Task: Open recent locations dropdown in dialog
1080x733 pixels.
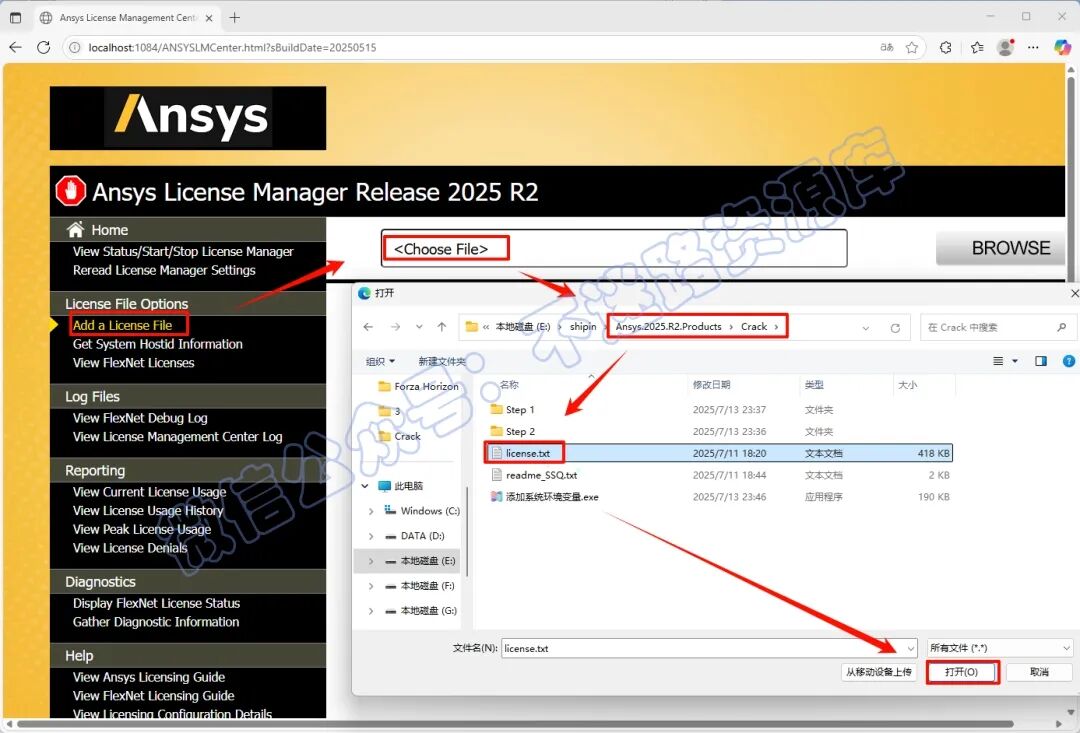Action: (419, 327)
